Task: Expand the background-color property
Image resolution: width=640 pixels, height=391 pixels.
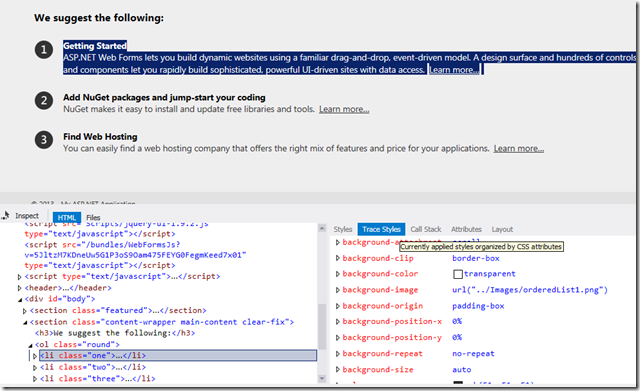Action: tap(338, 274)
